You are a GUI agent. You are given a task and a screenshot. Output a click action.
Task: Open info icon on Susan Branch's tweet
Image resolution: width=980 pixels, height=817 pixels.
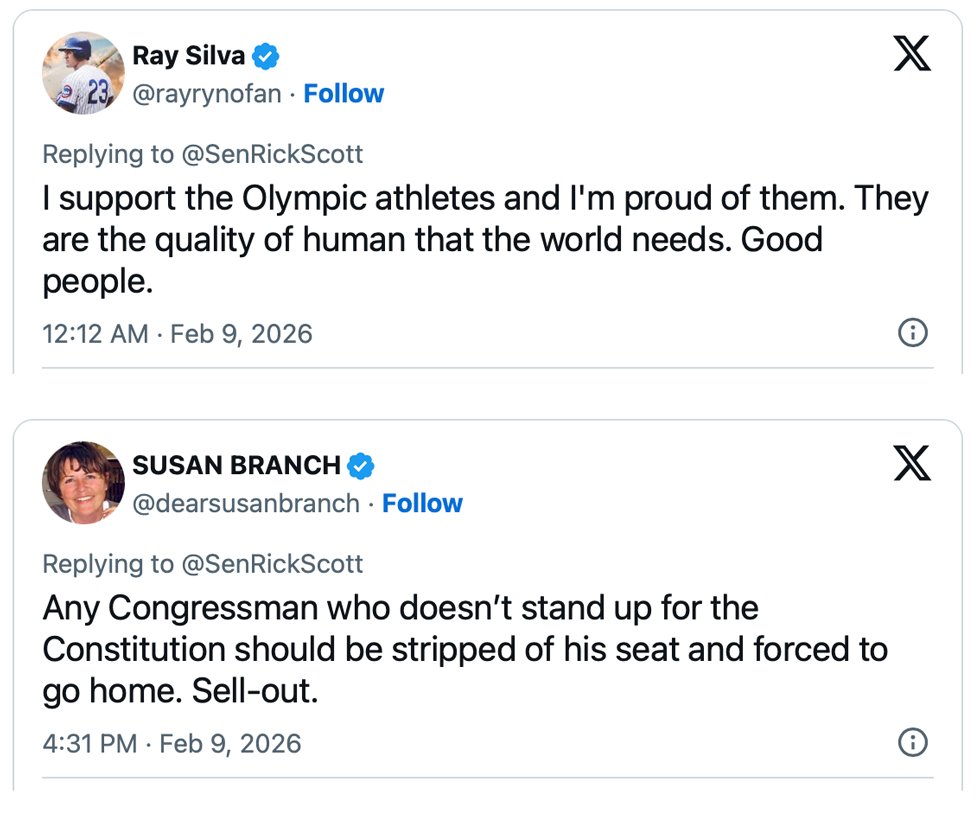tap(913, 743)
